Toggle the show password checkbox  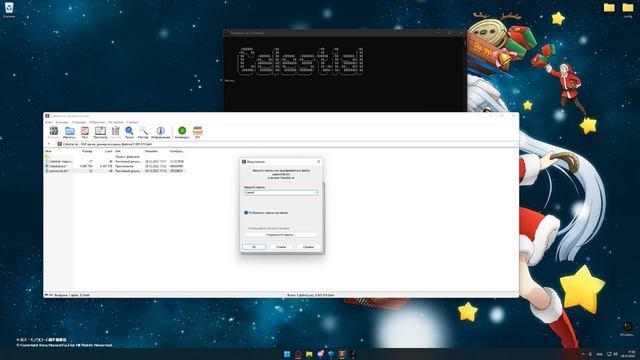(x=246, y=213)
